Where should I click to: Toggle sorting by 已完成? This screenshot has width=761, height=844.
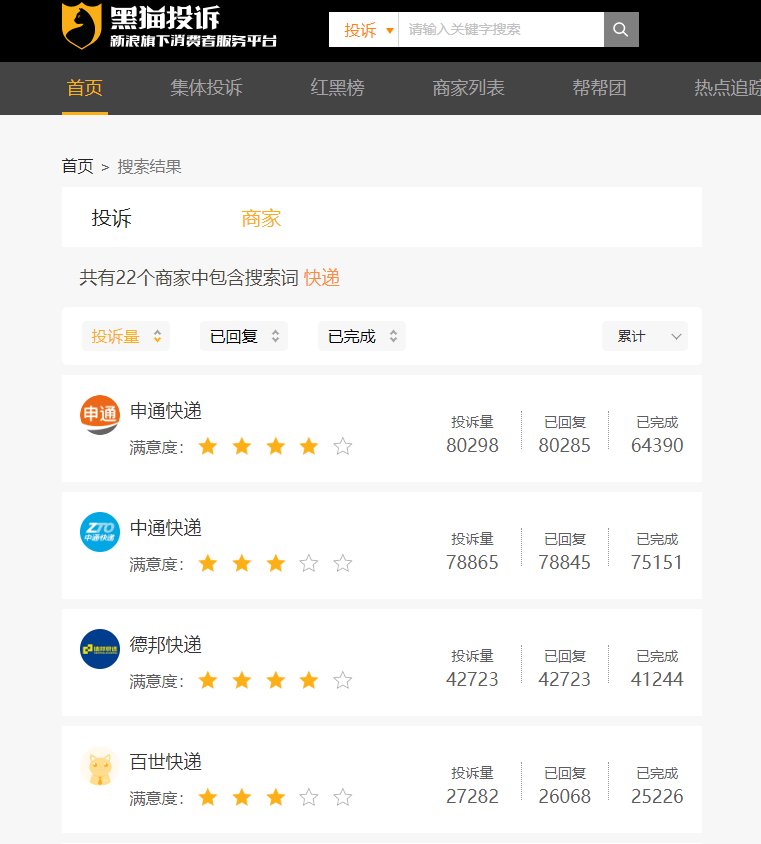[x=361, y=336]
